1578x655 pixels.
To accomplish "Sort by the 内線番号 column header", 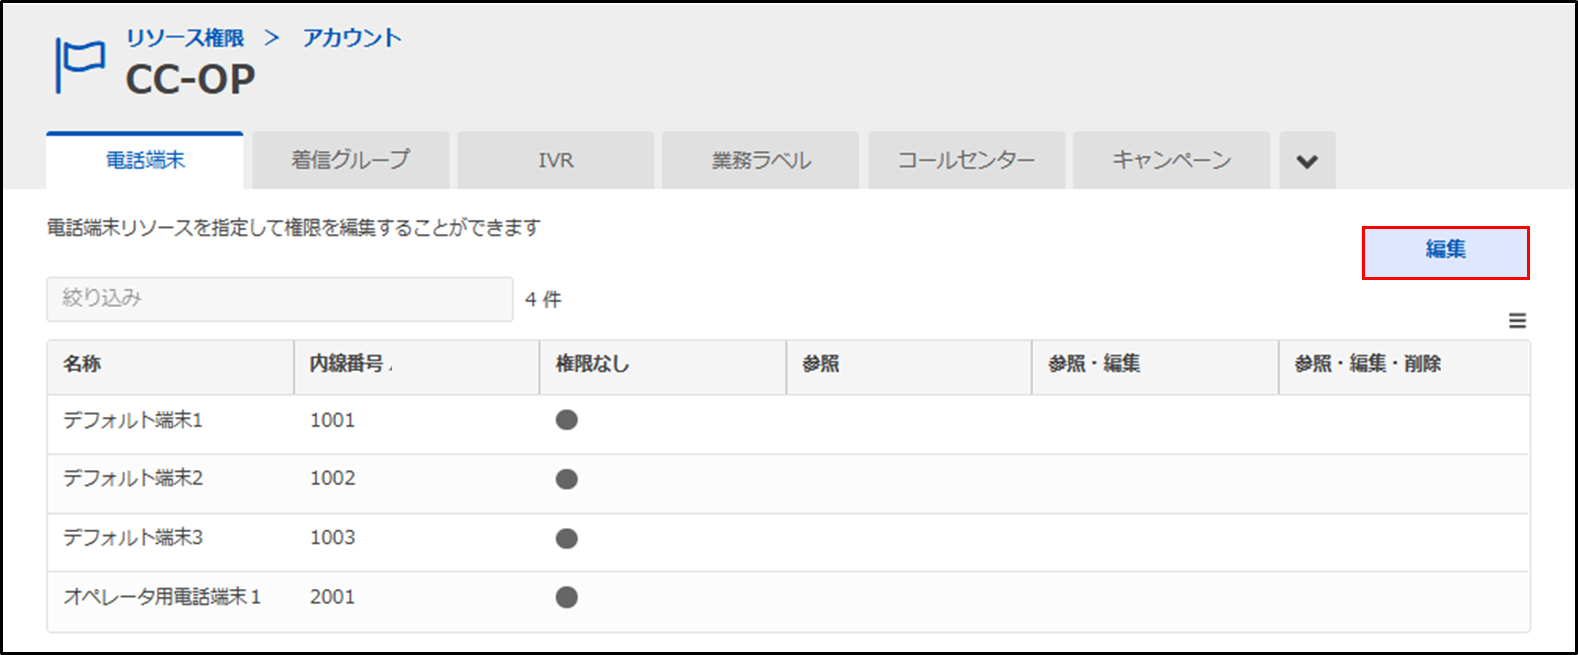I will click(x=347, y=364).
